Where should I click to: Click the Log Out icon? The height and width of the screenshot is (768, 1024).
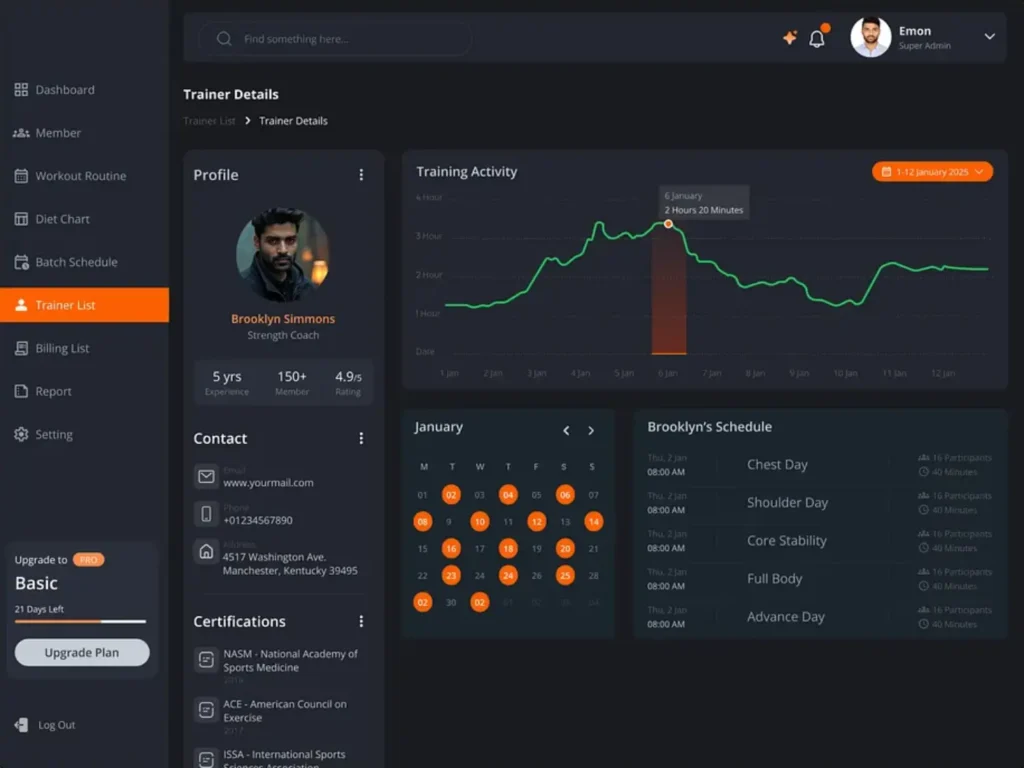coord(21,725)
